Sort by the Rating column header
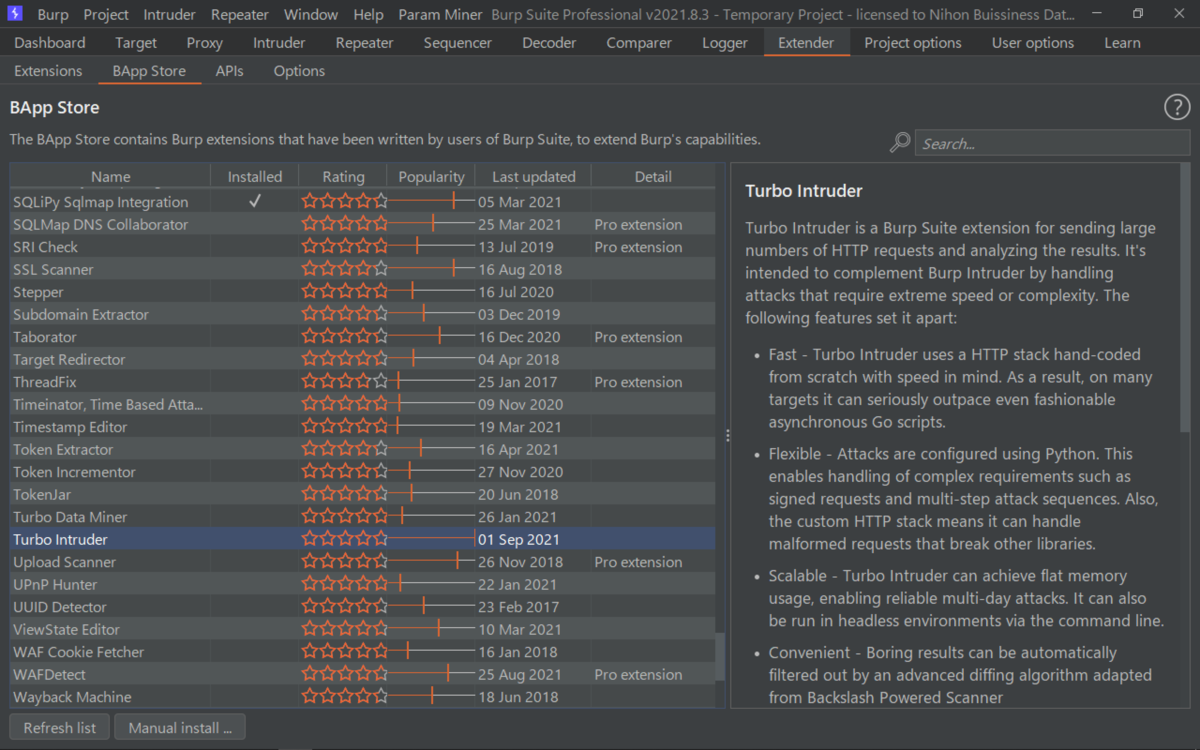This screenshot has width=1200, height=750. [x=343, y=176]
